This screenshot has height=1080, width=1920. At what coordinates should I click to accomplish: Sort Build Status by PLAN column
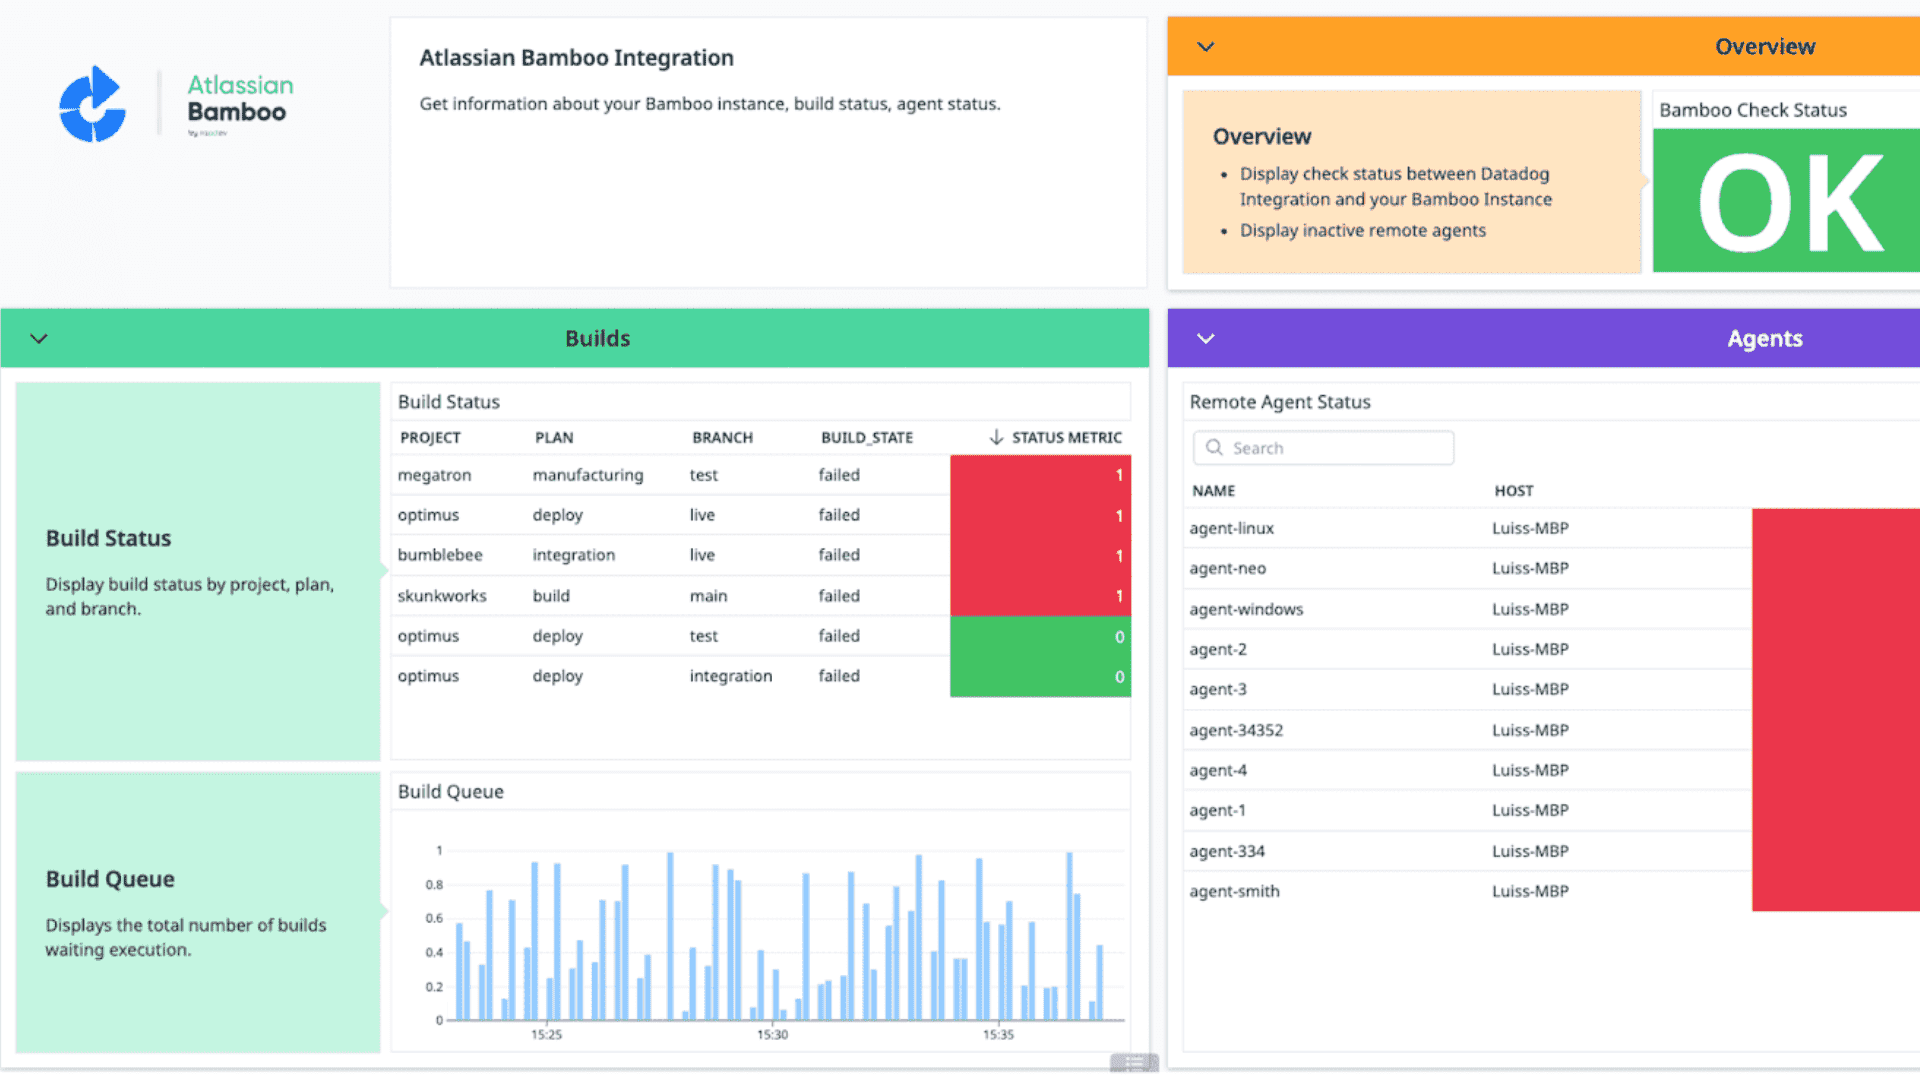(x=554, y=438)
